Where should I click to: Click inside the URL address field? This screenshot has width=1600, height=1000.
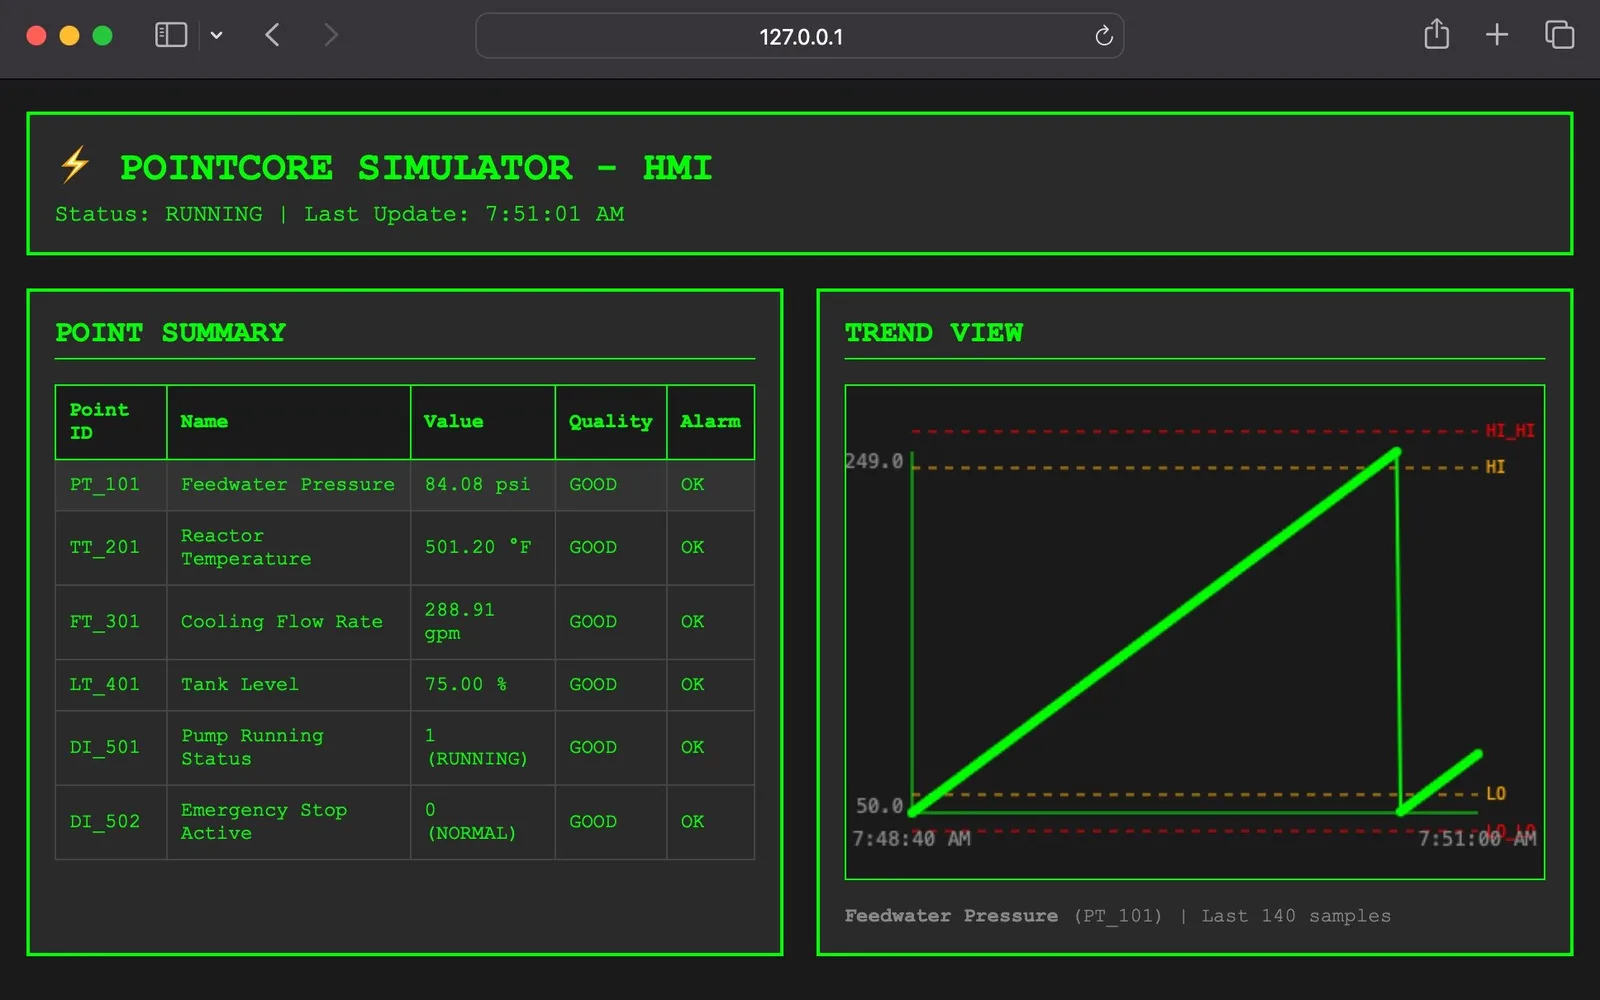[x=800, y=36]
